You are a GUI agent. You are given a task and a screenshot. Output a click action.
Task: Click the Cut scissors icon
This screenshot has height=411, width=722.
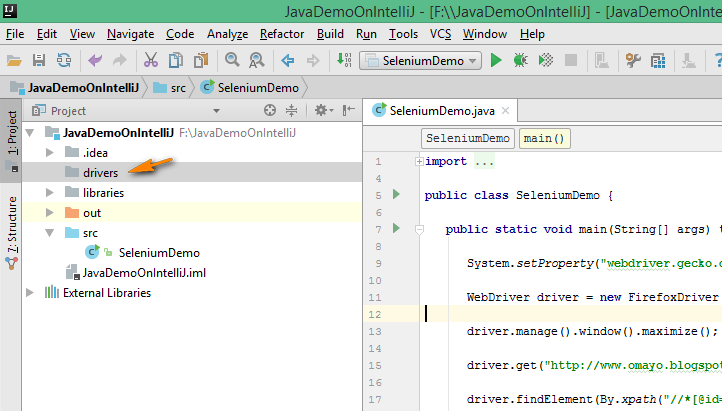pyautogui.click(x=151, y=60)
